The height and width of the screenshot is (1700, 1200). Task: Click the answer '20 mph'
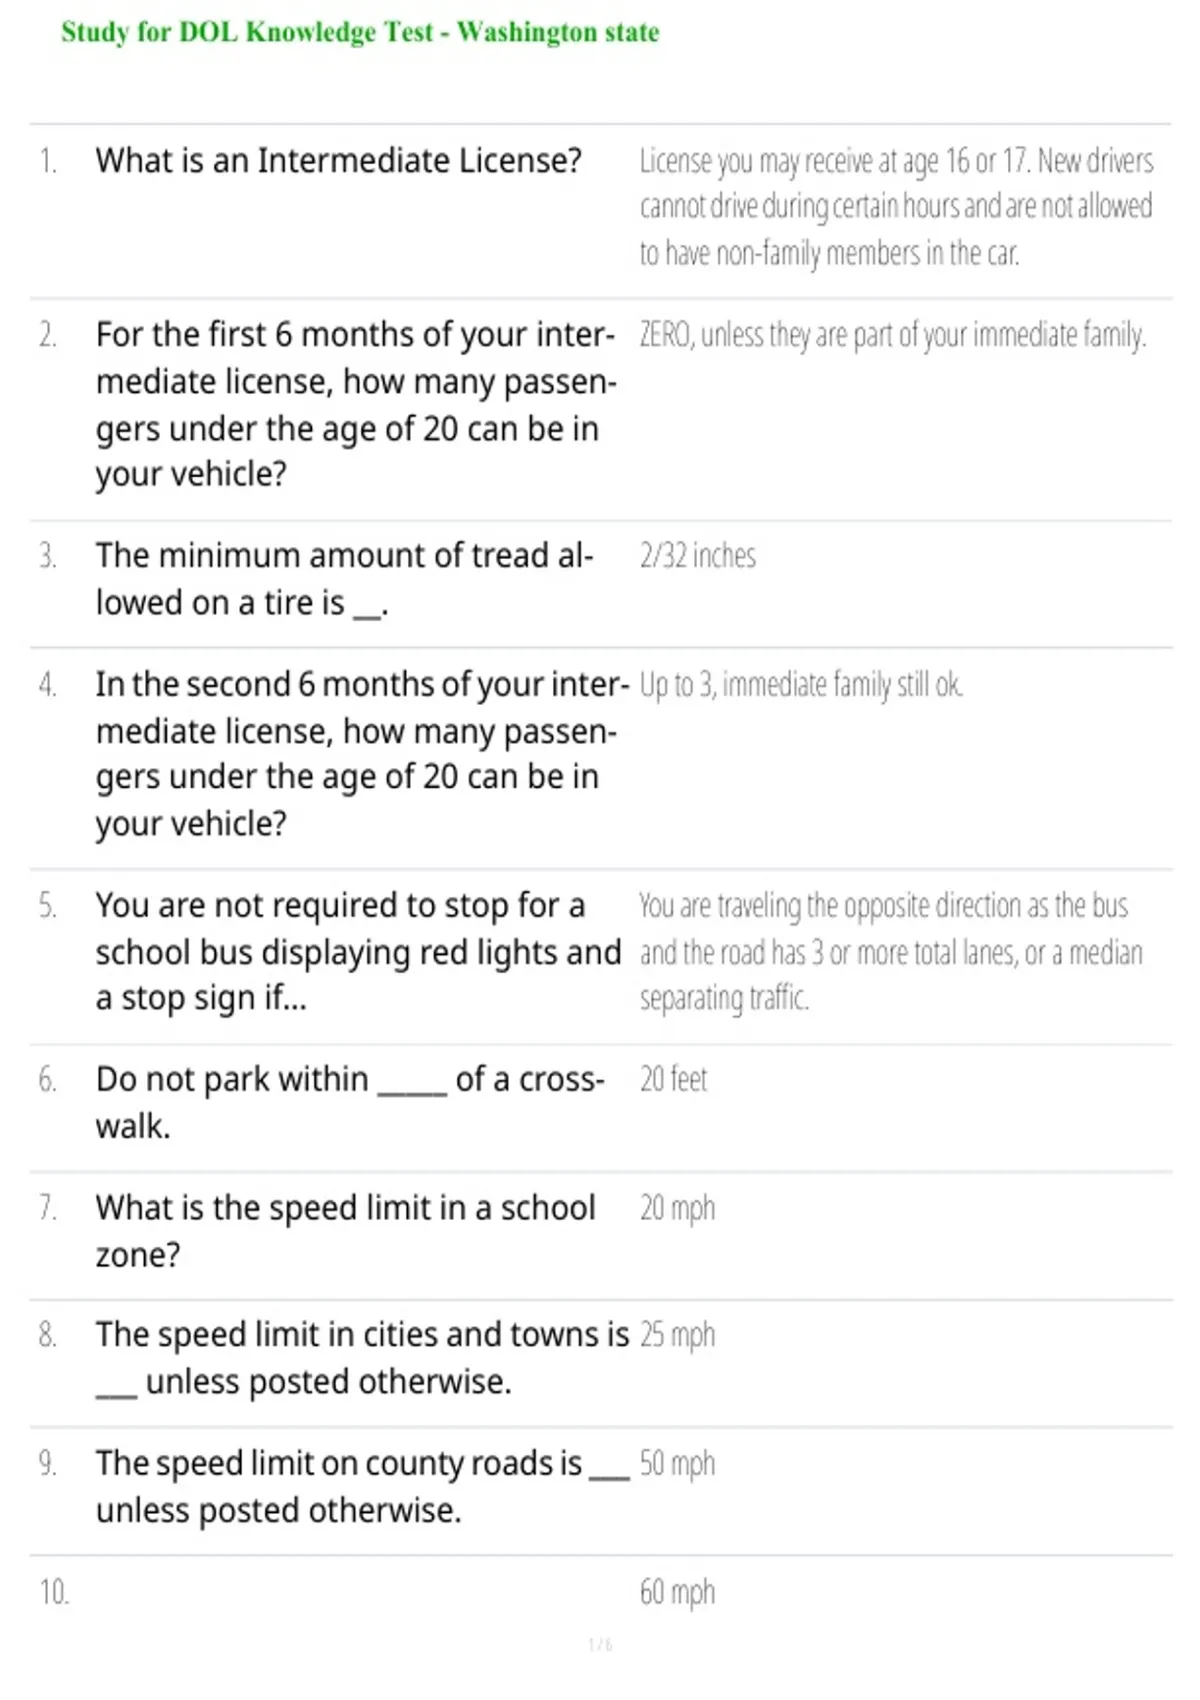[x=677, y=1209]
